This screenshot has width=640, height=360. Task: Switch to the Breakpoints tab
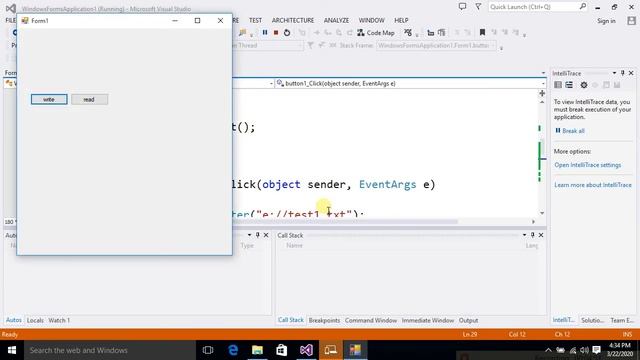(x=324, y=320)
